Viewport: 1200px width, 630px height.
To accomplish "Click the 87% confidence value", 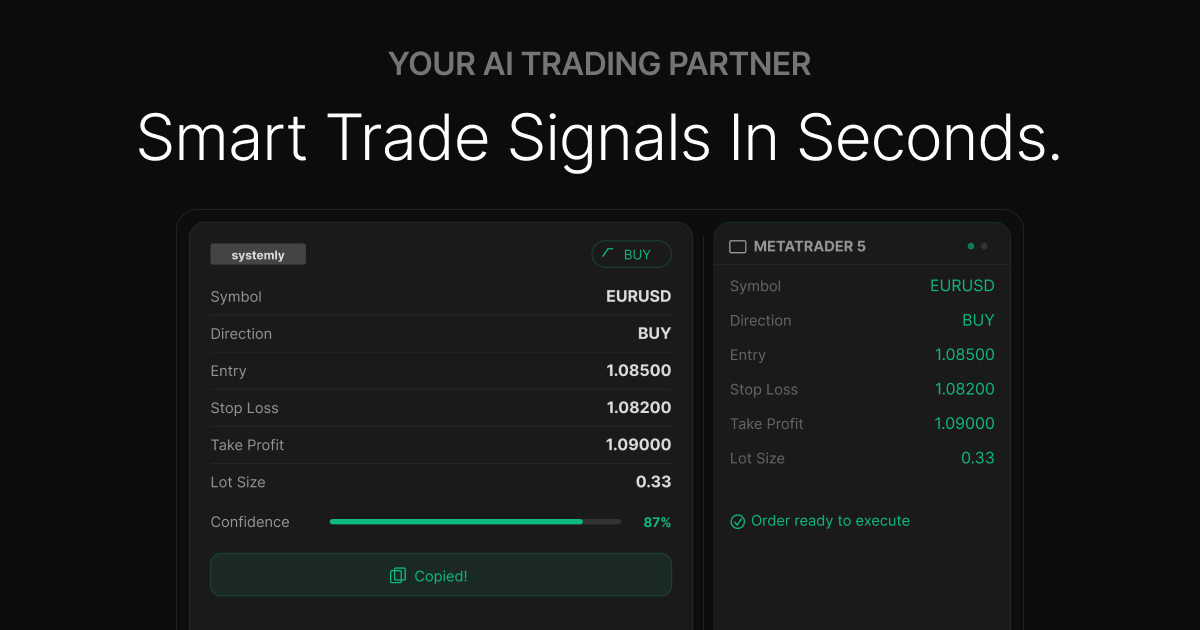I will [657, 522].
